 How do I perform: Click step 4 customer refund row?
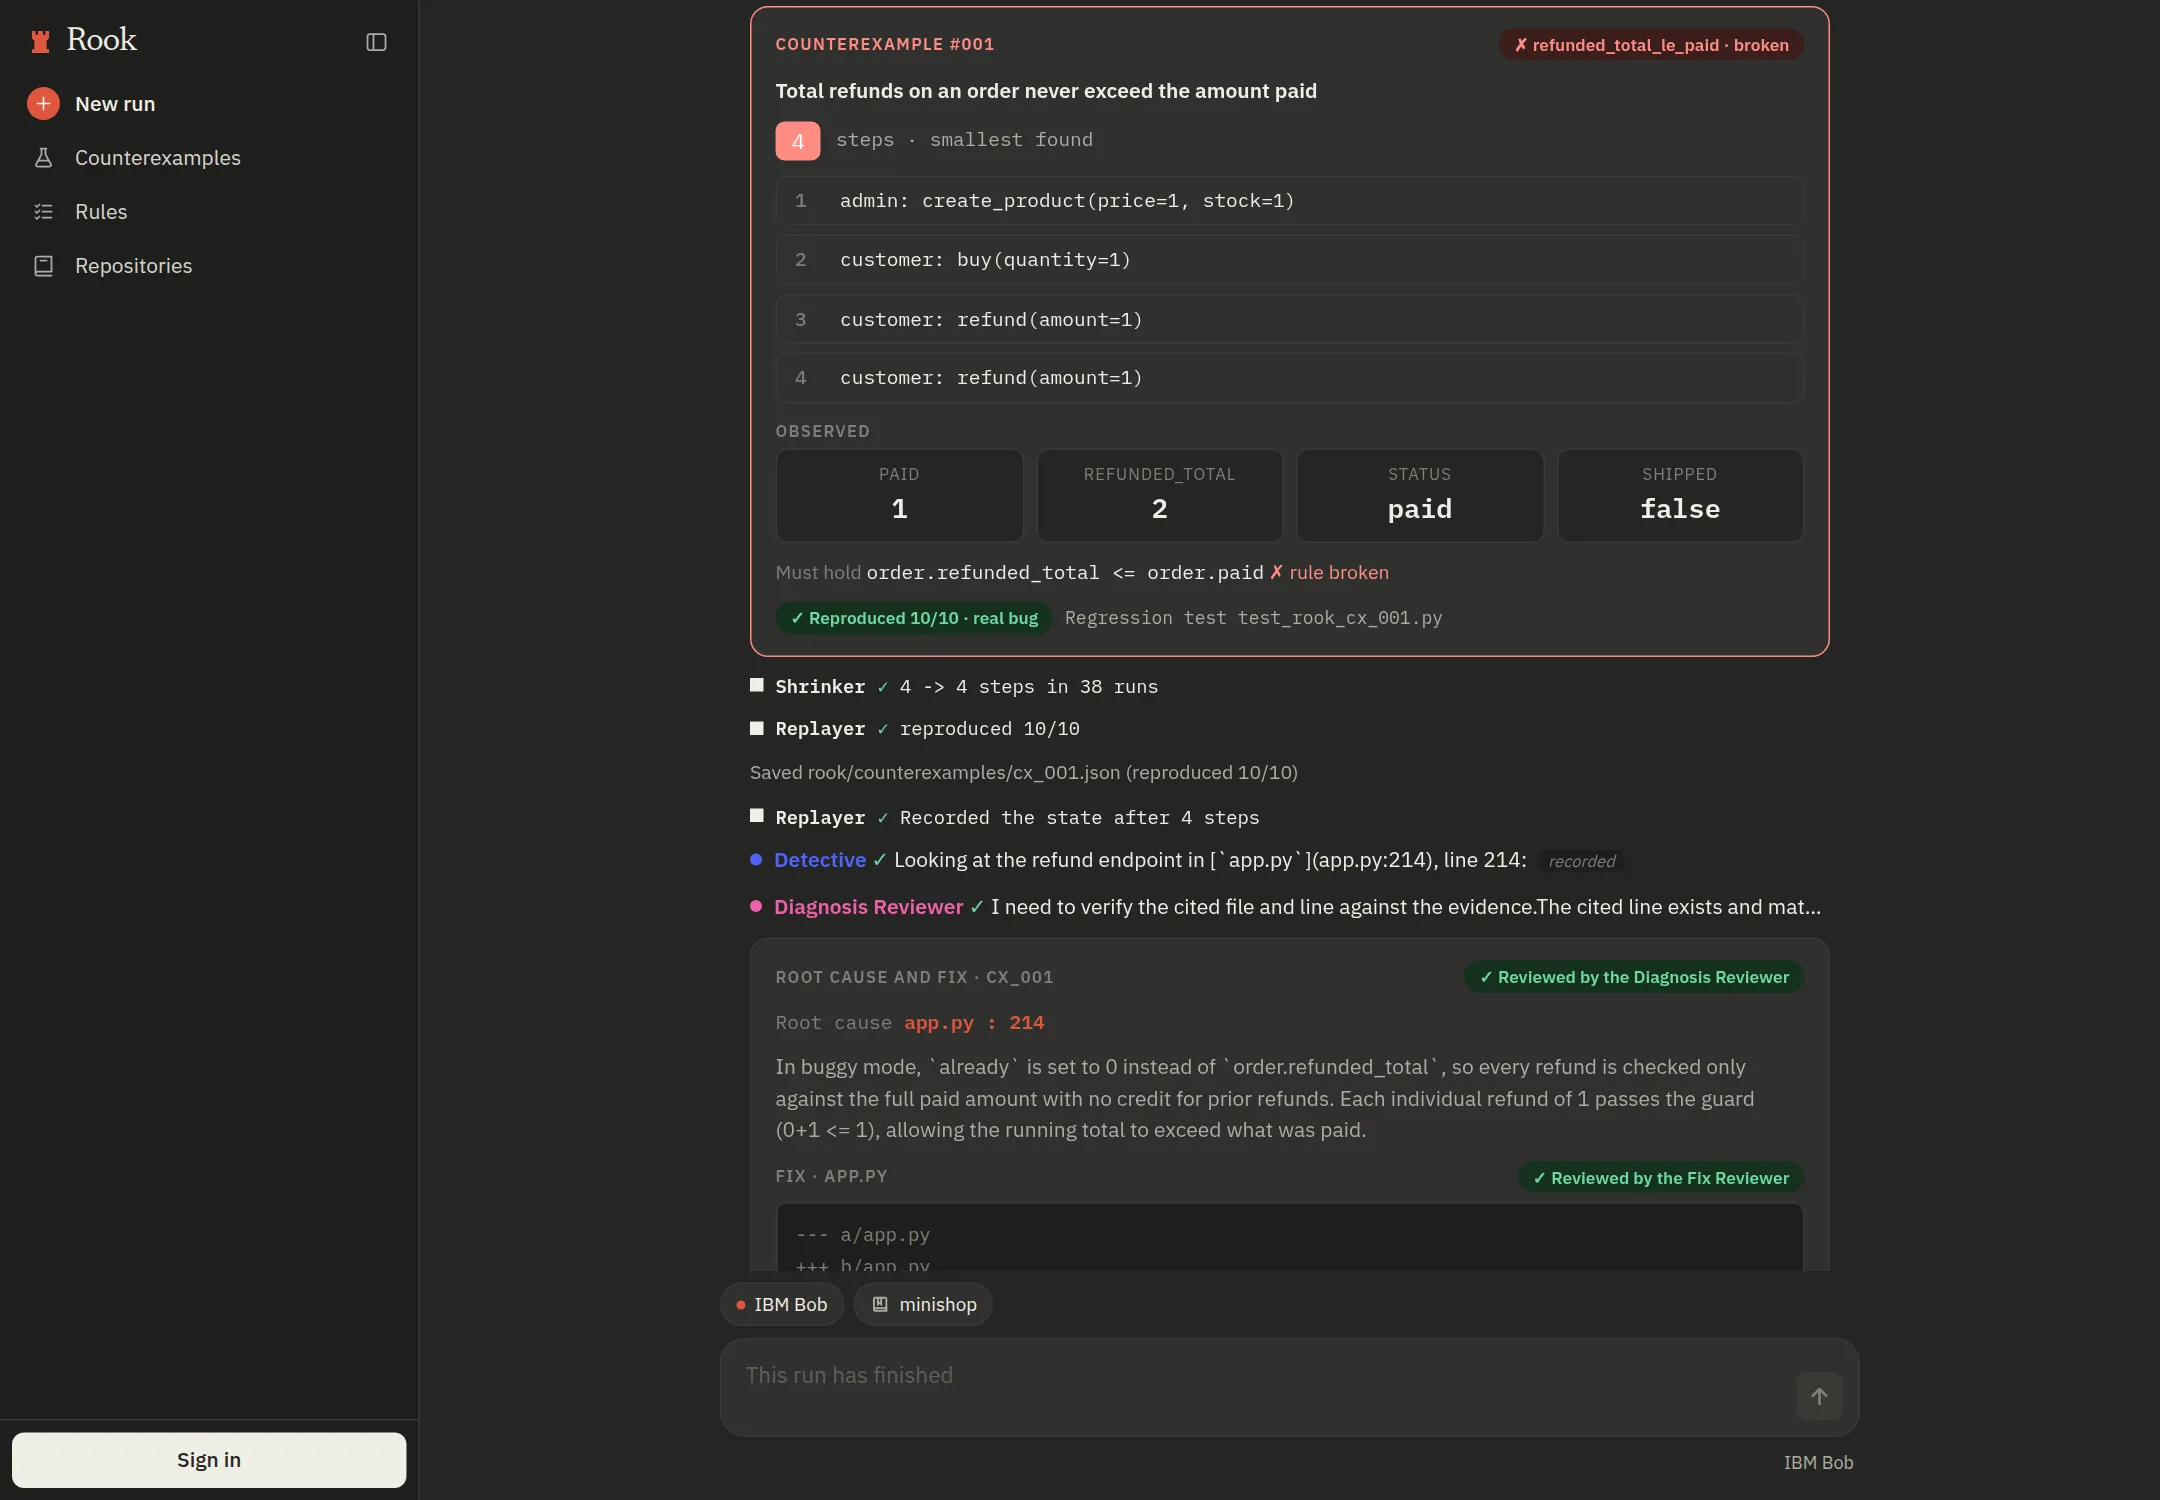pyautogui.click(x=1290, y=378)
